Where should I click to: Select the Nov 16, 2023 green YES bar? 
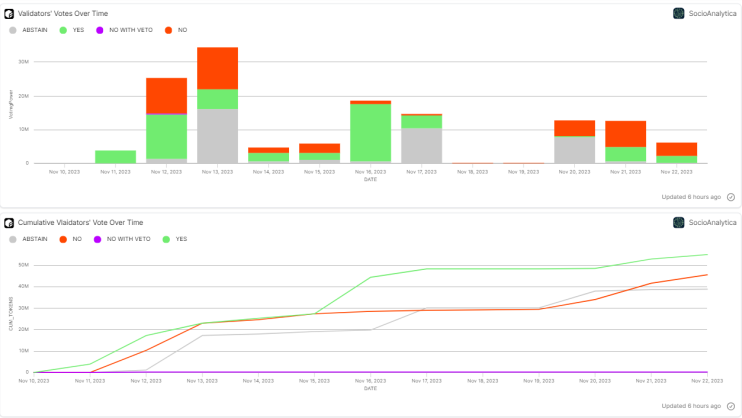371,133
